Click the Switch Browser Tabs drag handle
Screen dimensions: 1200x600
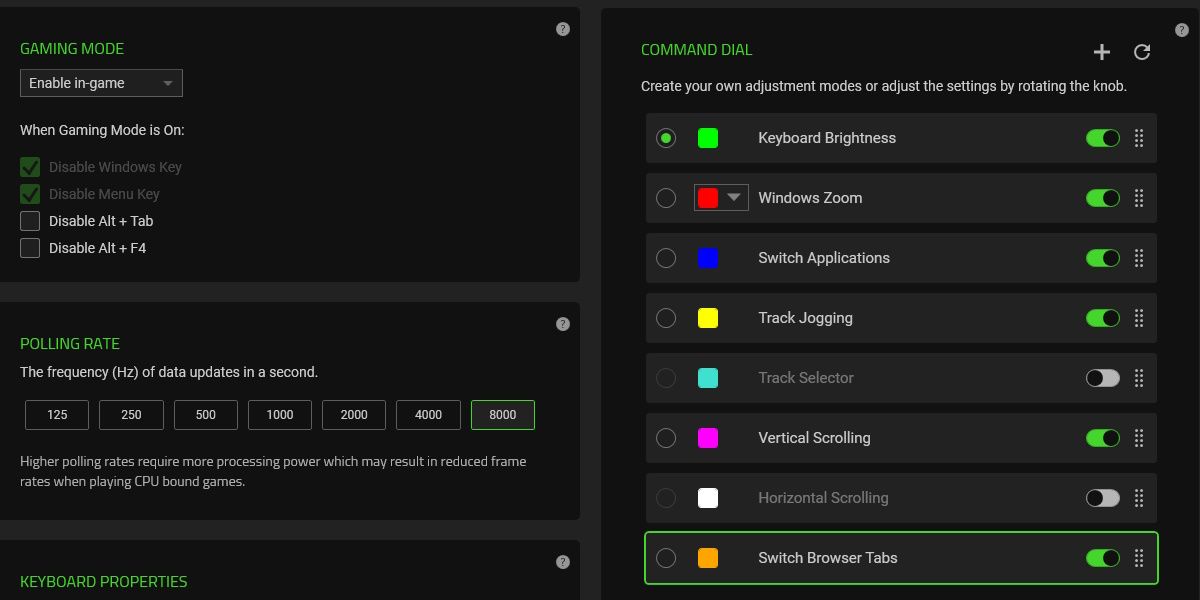pos(1139,558)
